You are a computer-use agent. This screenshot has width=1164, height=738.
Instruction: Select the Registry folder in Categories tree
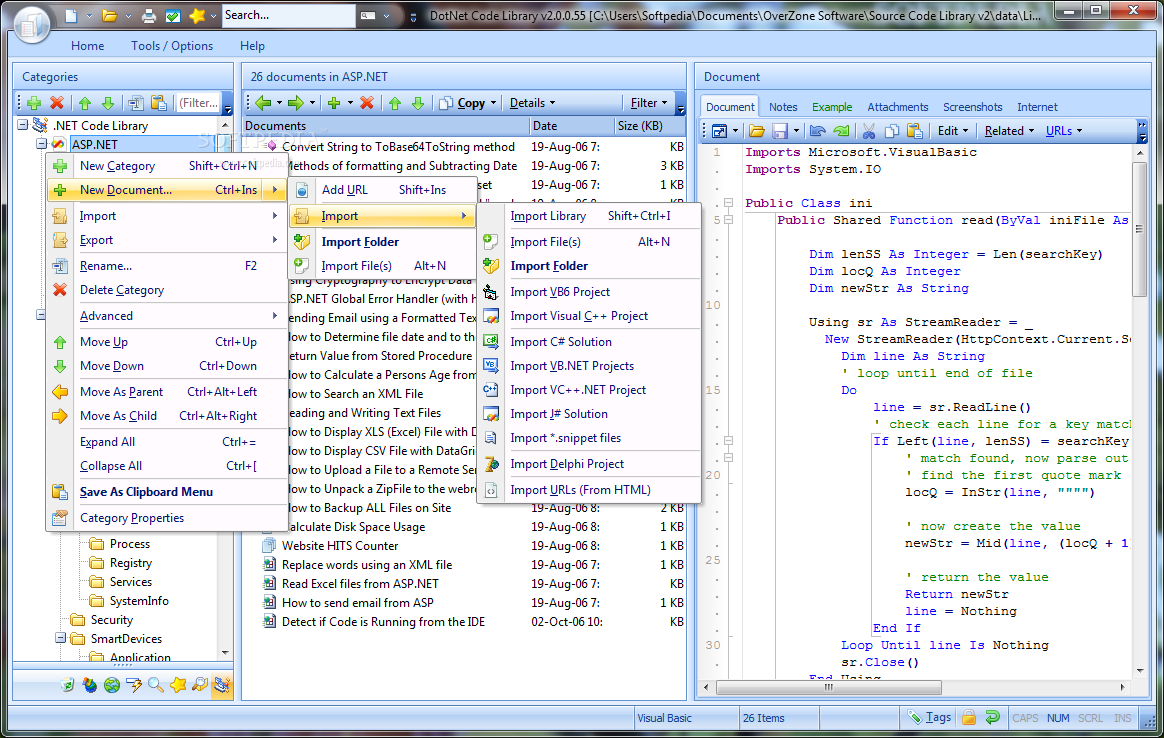click(x=131, y=563)
